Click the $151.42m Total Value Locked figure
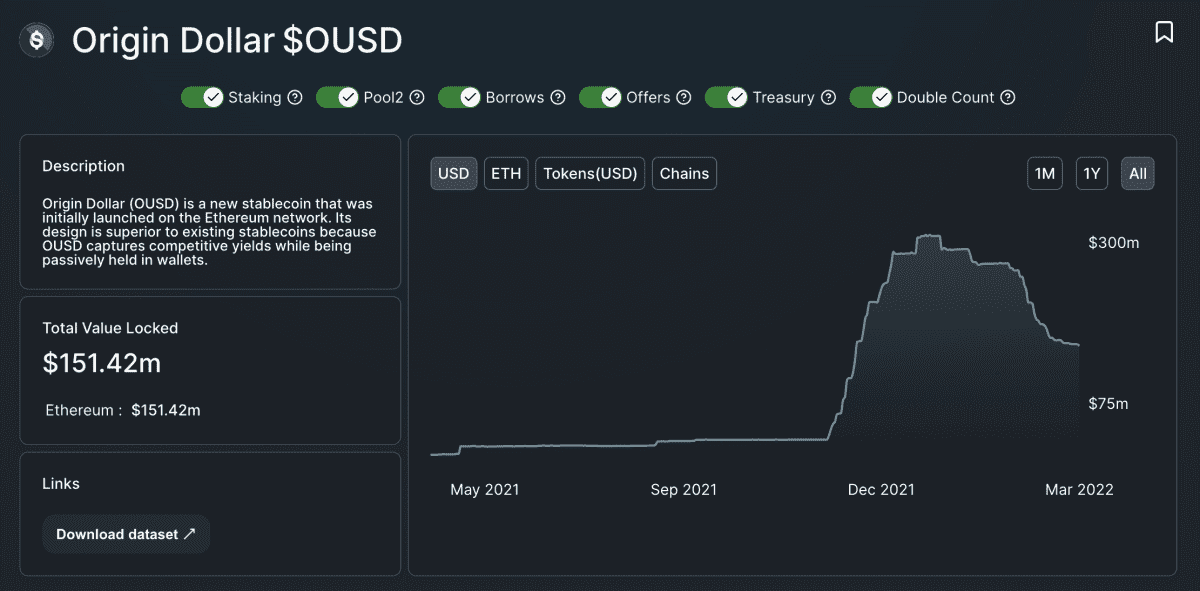The height and width of the screenshot is (591, 1200). 102,363
